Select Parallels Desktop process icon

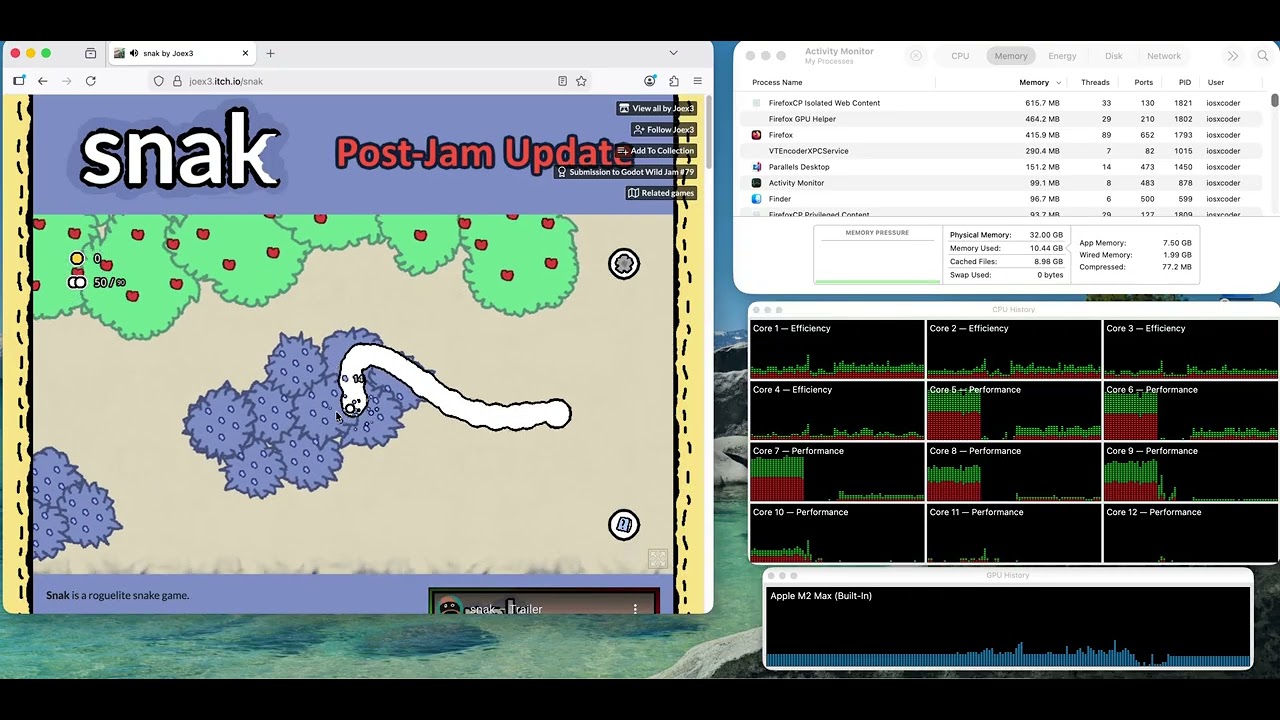(757, 167)
